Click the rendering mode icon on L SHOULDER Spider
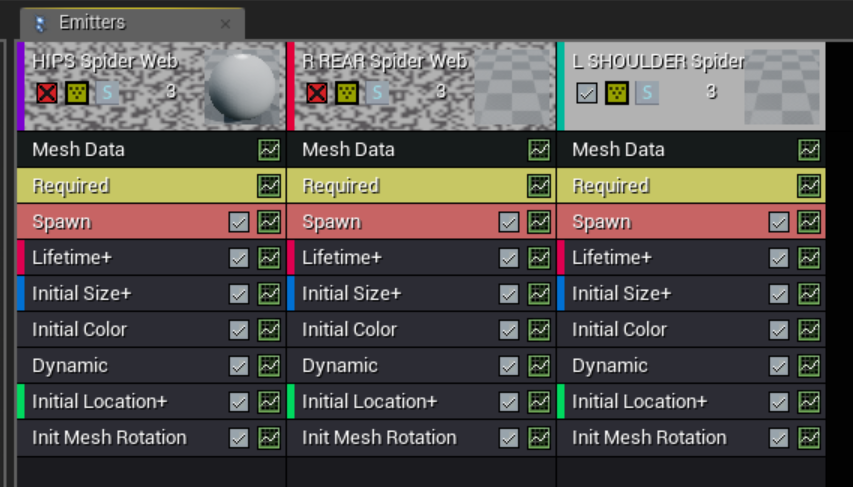 pos(617,93)
